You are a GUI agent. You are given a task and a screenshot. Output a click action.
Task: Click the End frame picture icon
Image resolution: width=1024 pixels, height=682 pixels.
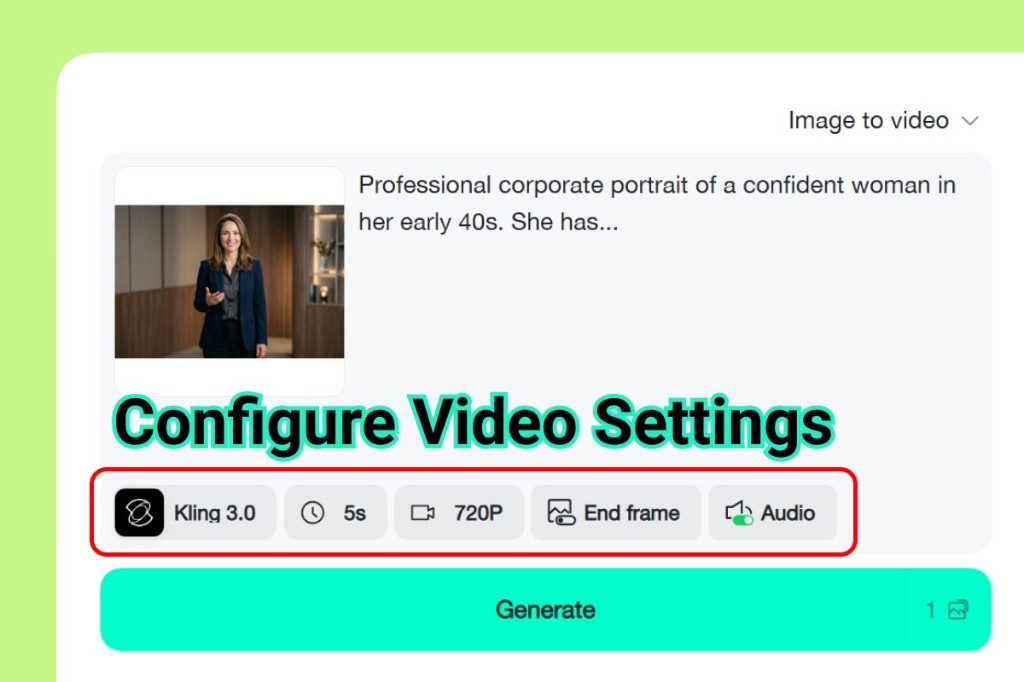click(x=561, y=512)
